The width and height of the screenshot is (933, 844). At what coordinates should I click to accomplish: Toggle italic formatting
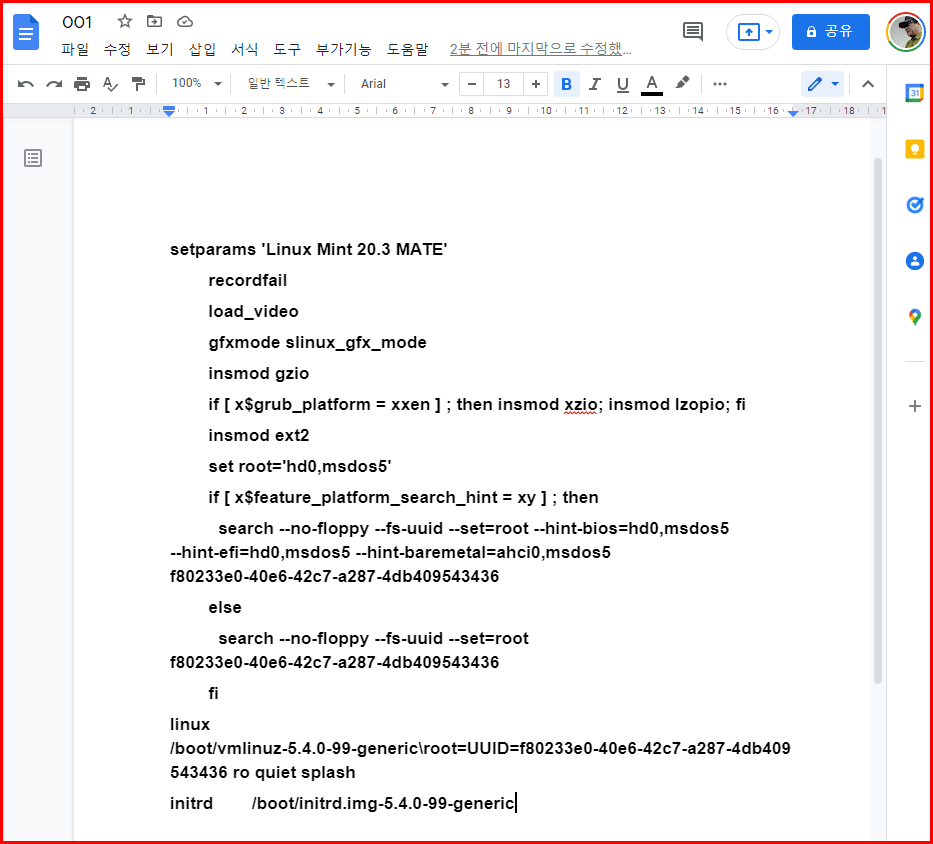[x=594, y=84]
